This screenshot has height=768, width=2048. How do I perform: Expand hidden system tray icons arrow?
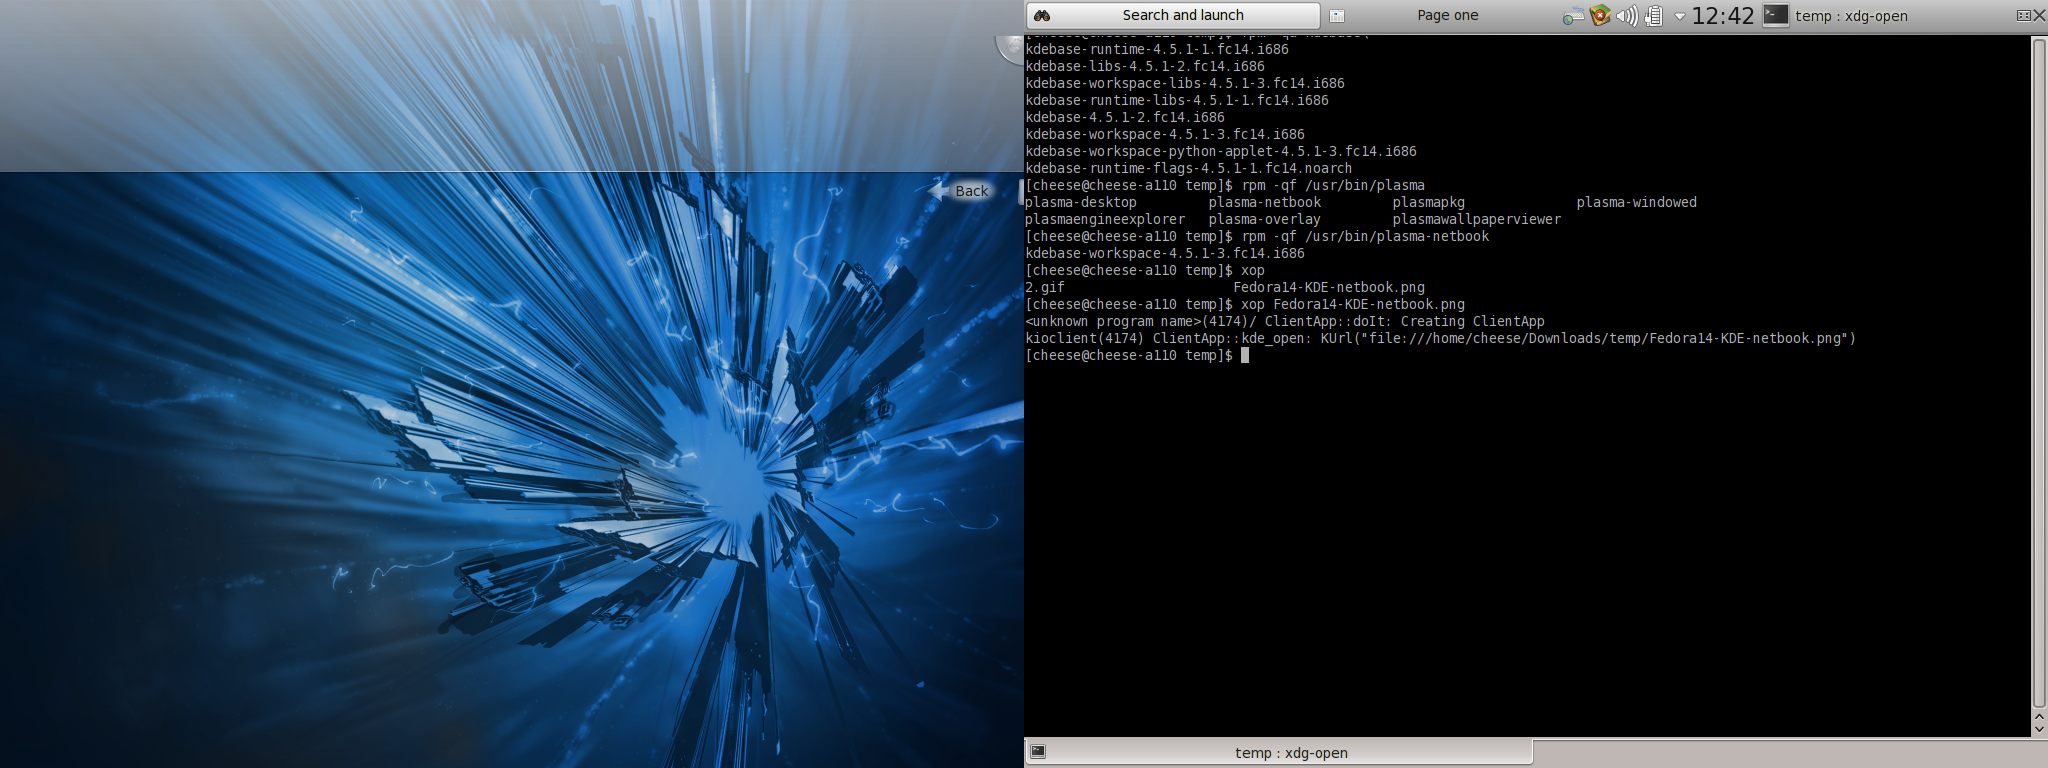[x=1679, y=16]
